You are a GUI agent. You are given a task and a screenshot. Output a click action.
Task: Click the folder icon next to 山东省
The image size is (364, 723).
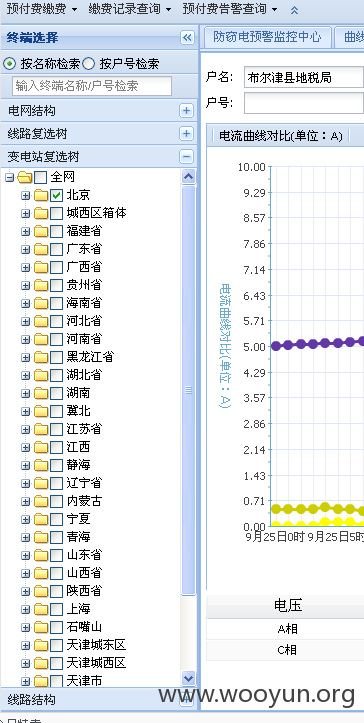tap(41, 555)
